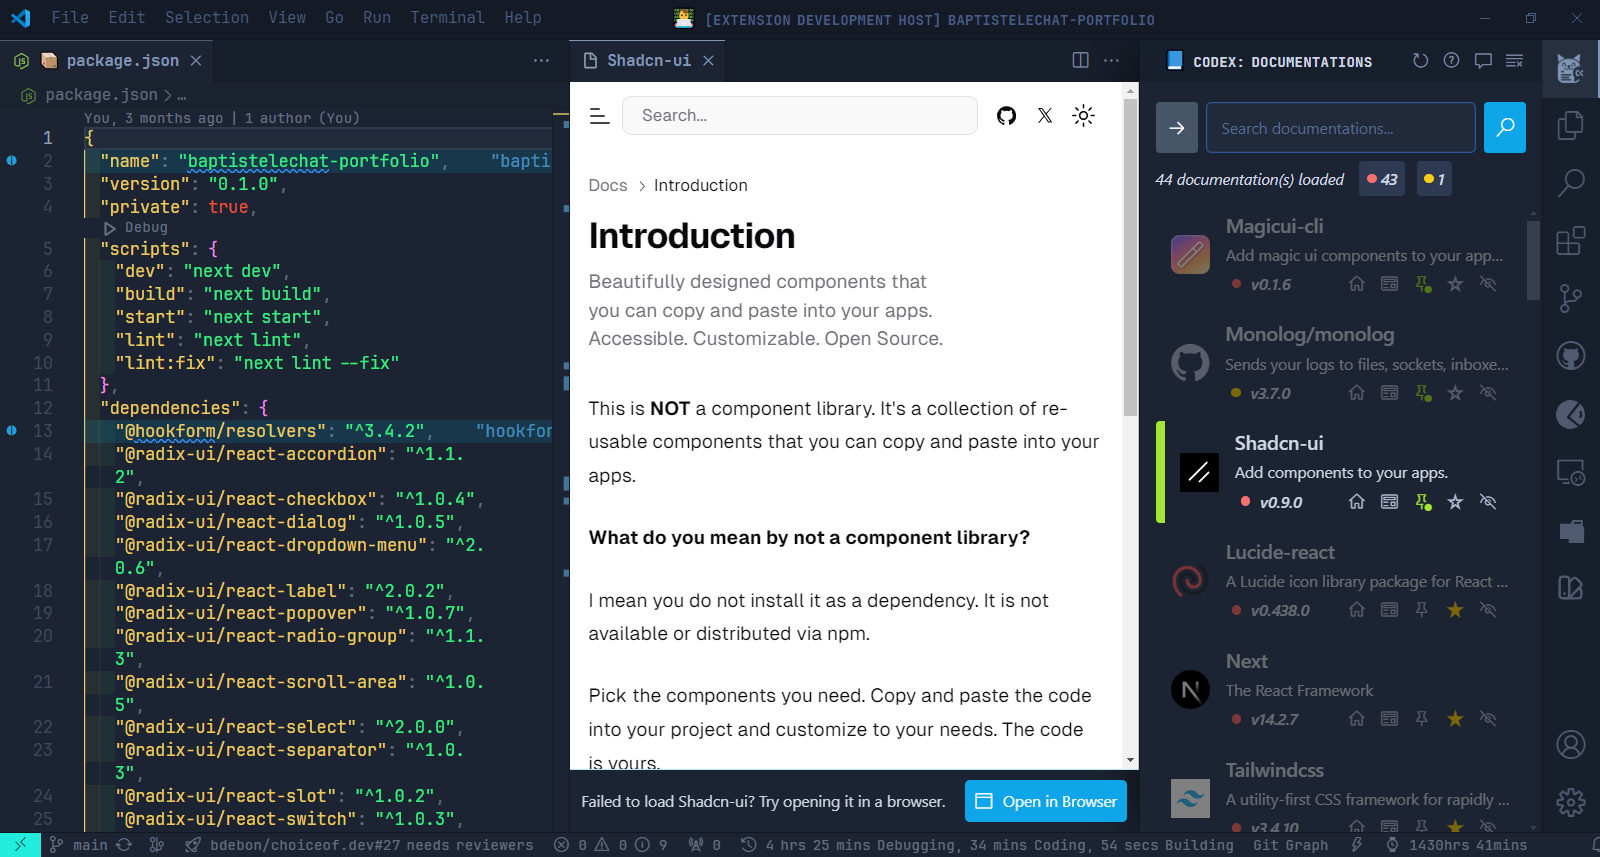The width and height of the screenshot is (1600, 857).
Task: Click the Search box in Shadcn-ui docs
Action: click(x=800, y=116)
